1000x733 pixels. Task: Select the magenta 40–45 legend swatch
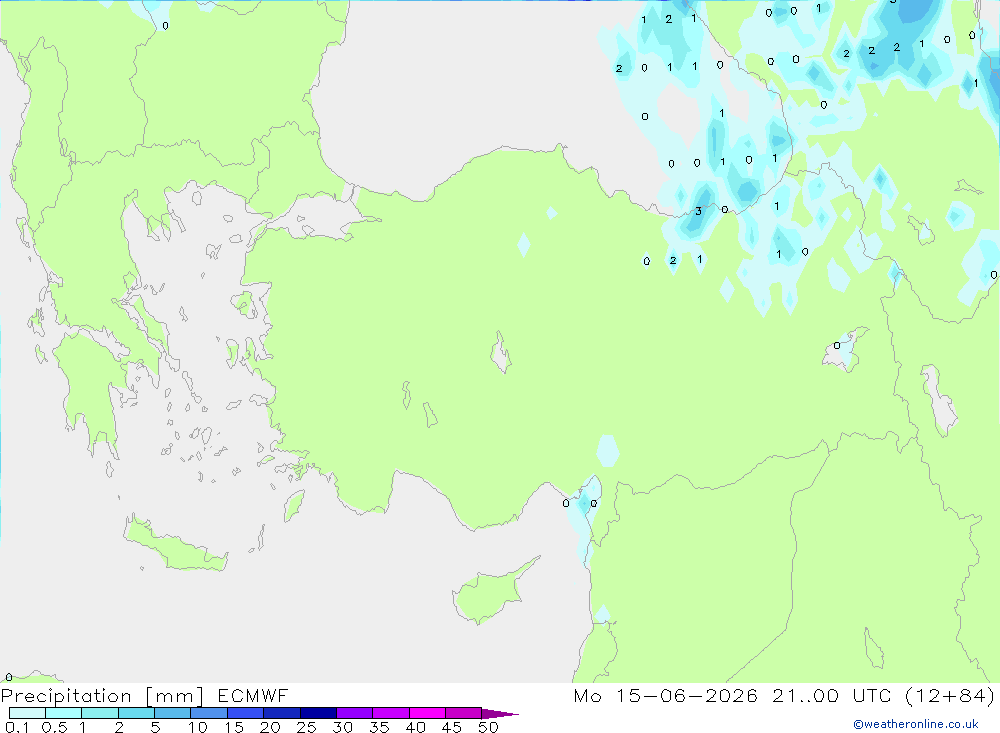pyautogui.click(x=427, y=713)
